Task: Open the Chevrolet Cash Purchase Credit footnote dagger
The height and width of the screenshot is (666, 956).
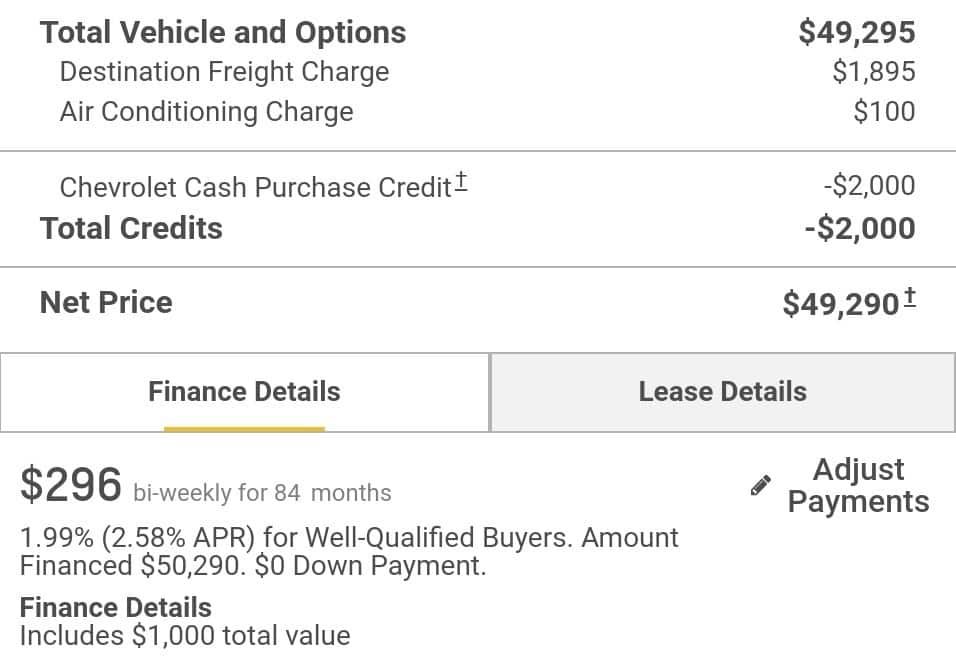Action: click(x=461, y=183)
